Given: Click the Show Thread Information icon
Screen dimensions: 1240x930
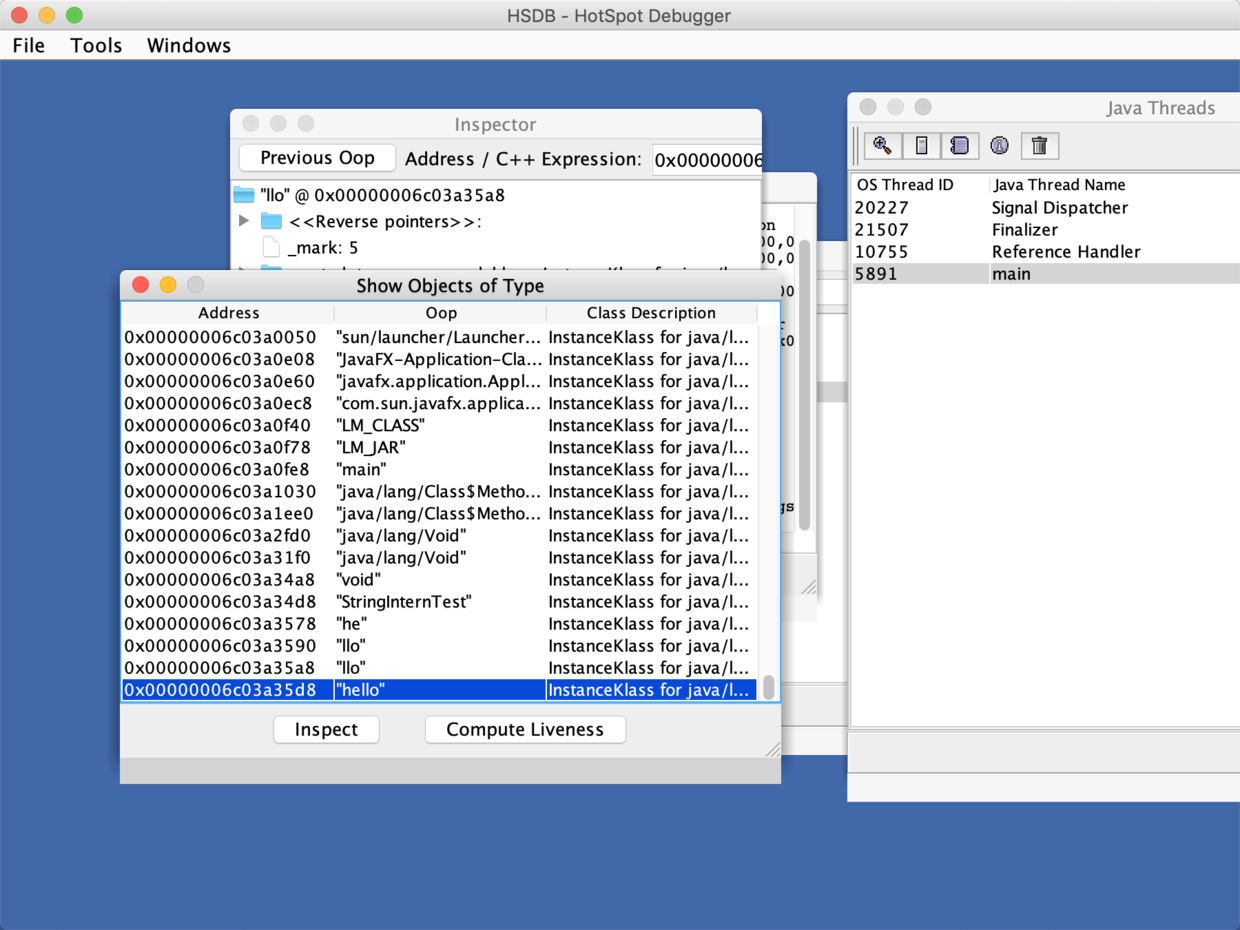Looking at the screenshot, I should coord(999,146).
